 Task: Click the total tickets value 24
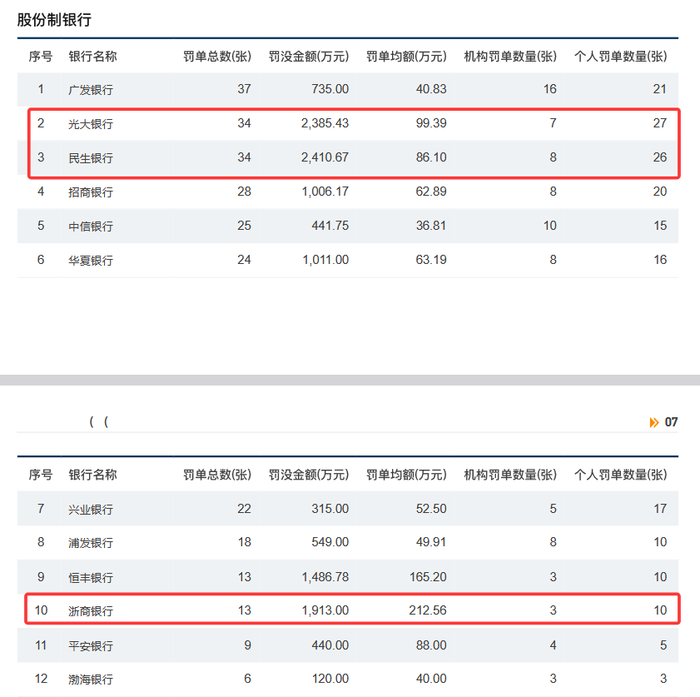point(244,260)
